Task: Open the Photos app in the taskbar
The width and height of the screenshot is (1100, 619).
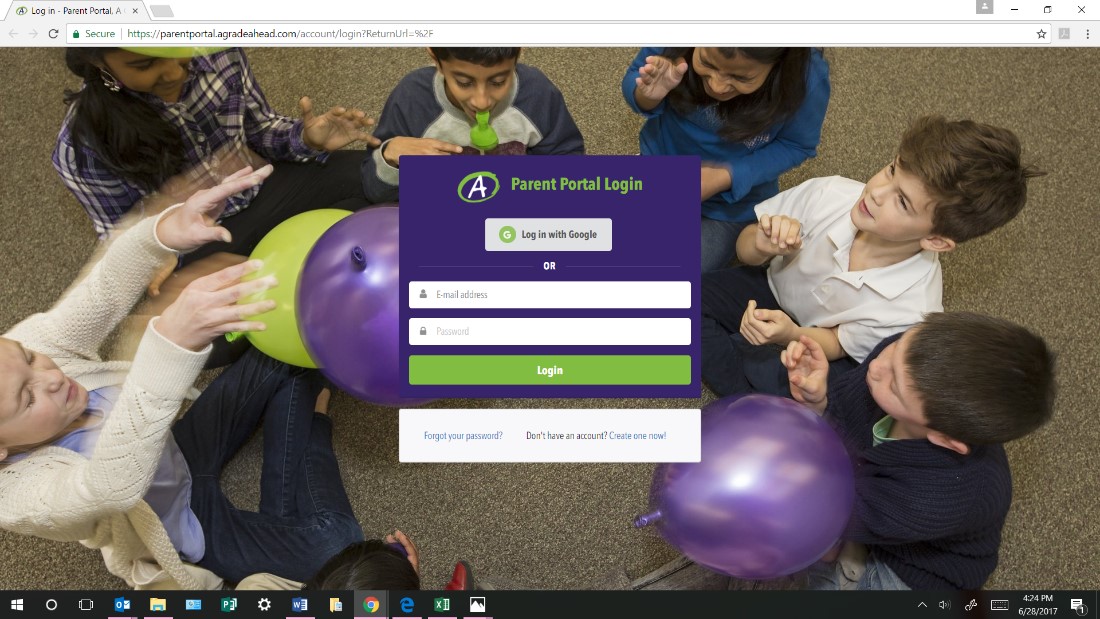Action: pos(478,604)
